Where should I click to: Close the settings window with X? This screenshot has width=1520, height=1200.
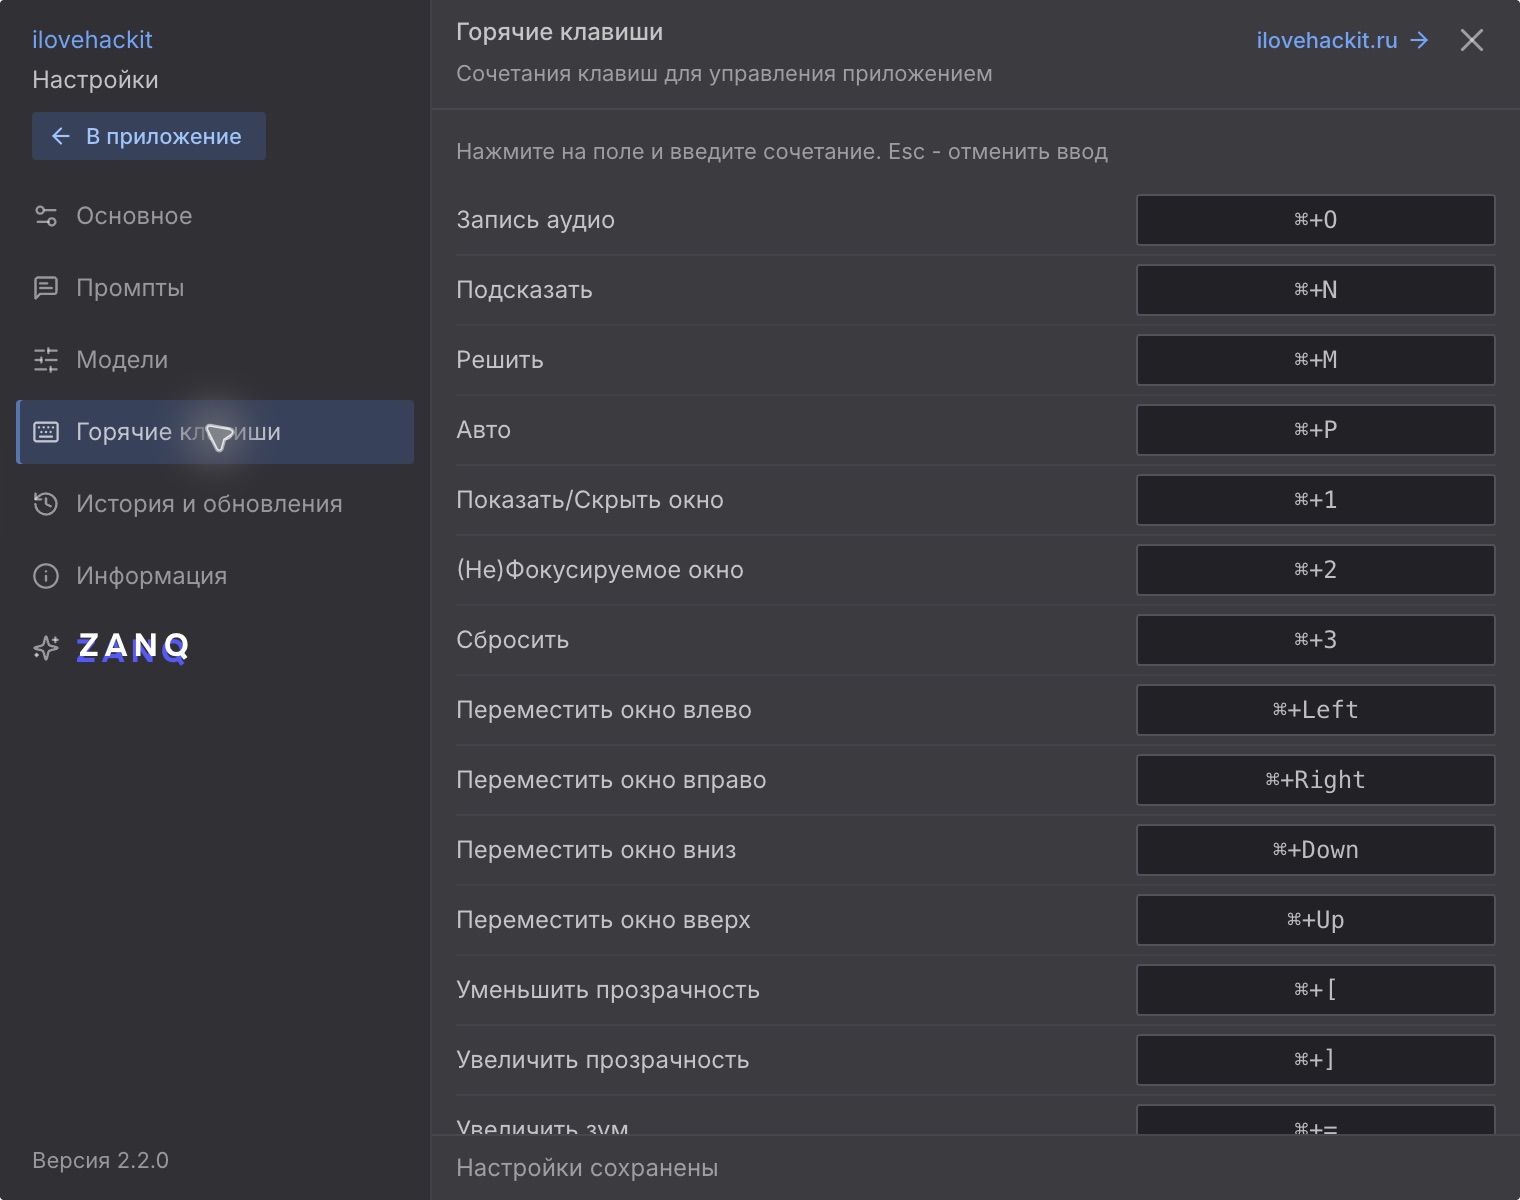[x=1471, y=40]
